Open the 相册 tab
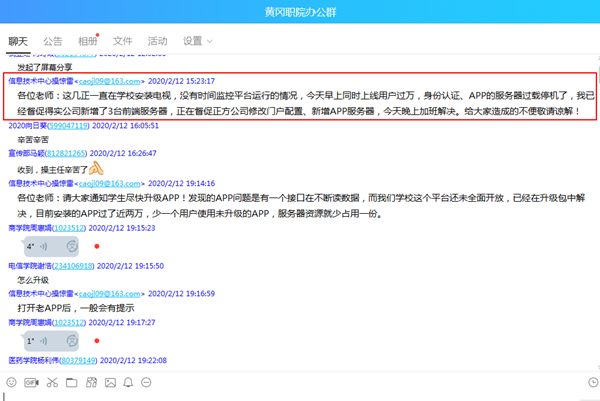The height and width of the screenshot is (401, 600). tap(88, 41)
